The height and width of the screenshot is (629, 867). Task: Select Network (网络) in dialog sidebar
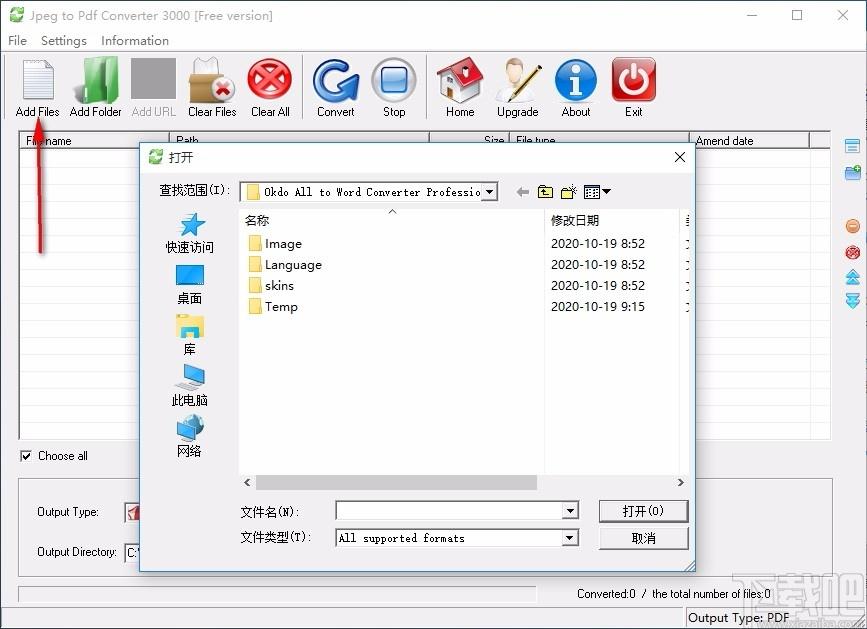190,437
